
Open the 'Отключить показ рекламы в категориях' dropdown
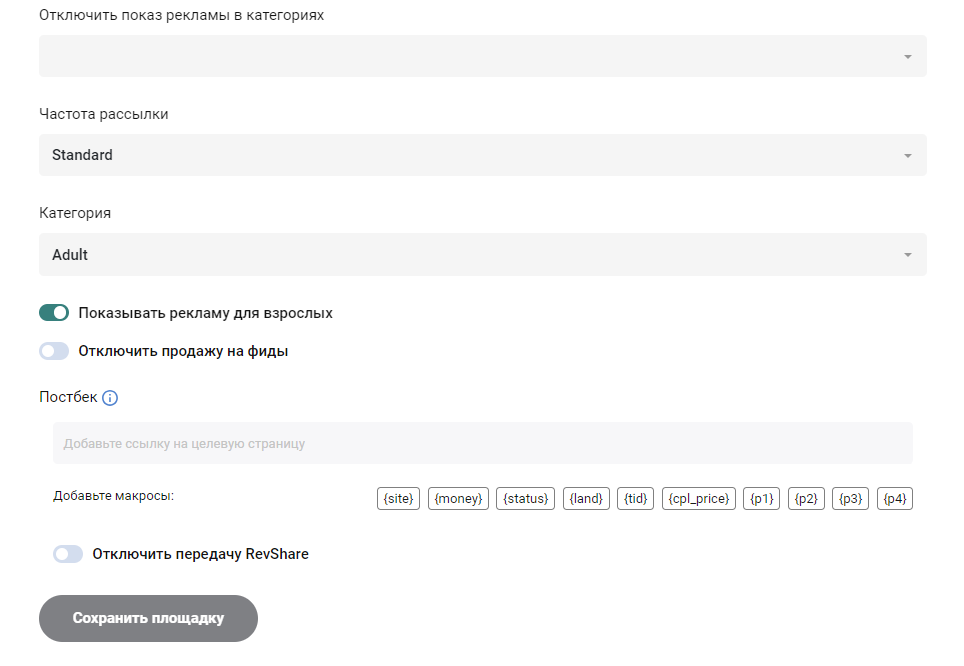[483, 56]
